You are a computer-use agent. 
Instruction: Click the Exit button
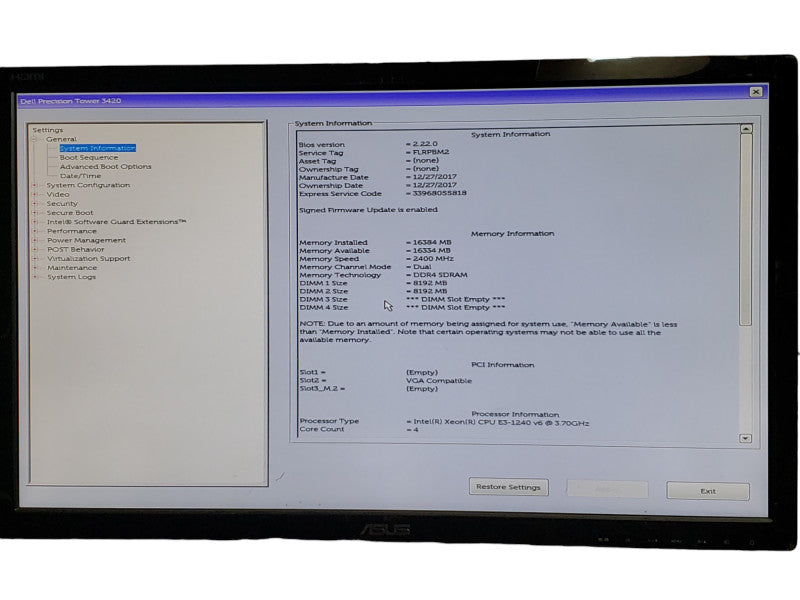tap(708, 491)
